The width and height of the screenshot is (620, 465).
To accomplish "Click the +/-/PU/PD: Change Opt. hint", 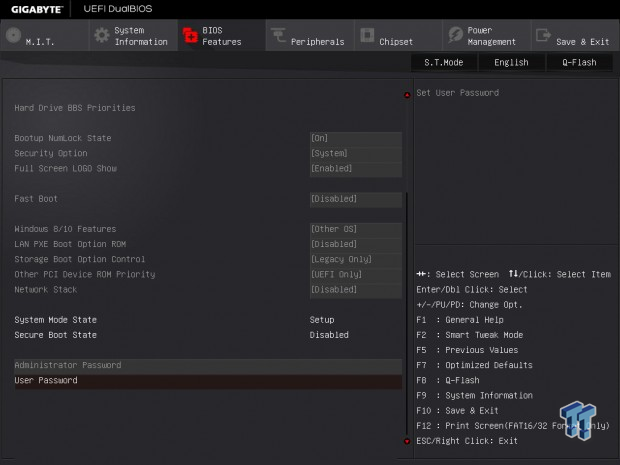I will pyautogui.click(x=469, y=305).
